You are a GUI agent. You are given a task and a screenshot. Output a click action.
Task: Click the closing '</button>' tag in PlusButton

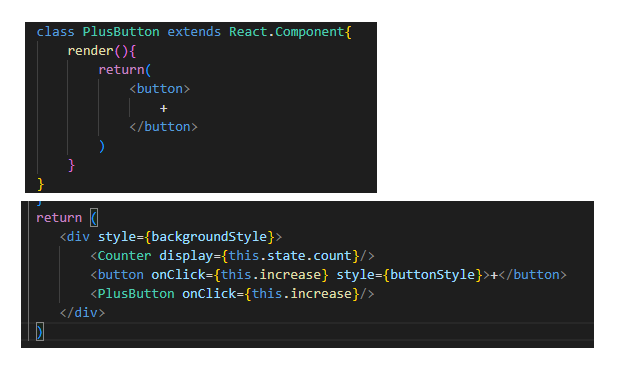click(163, 127)
